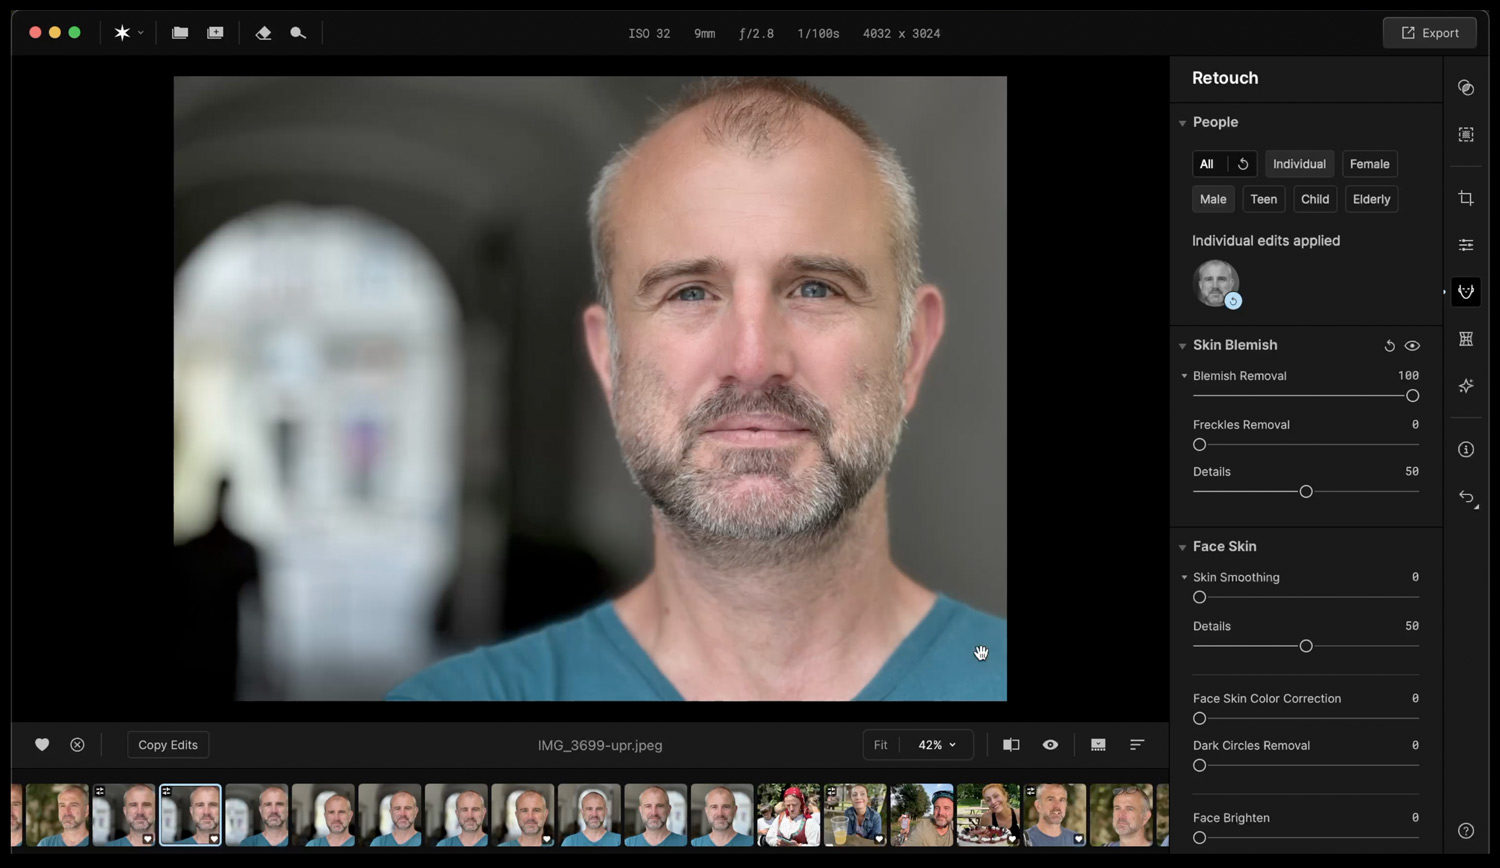
Task: Open the Adjustments sliders panel icon
Action: pyautogui.click(x=1466, y=245)
